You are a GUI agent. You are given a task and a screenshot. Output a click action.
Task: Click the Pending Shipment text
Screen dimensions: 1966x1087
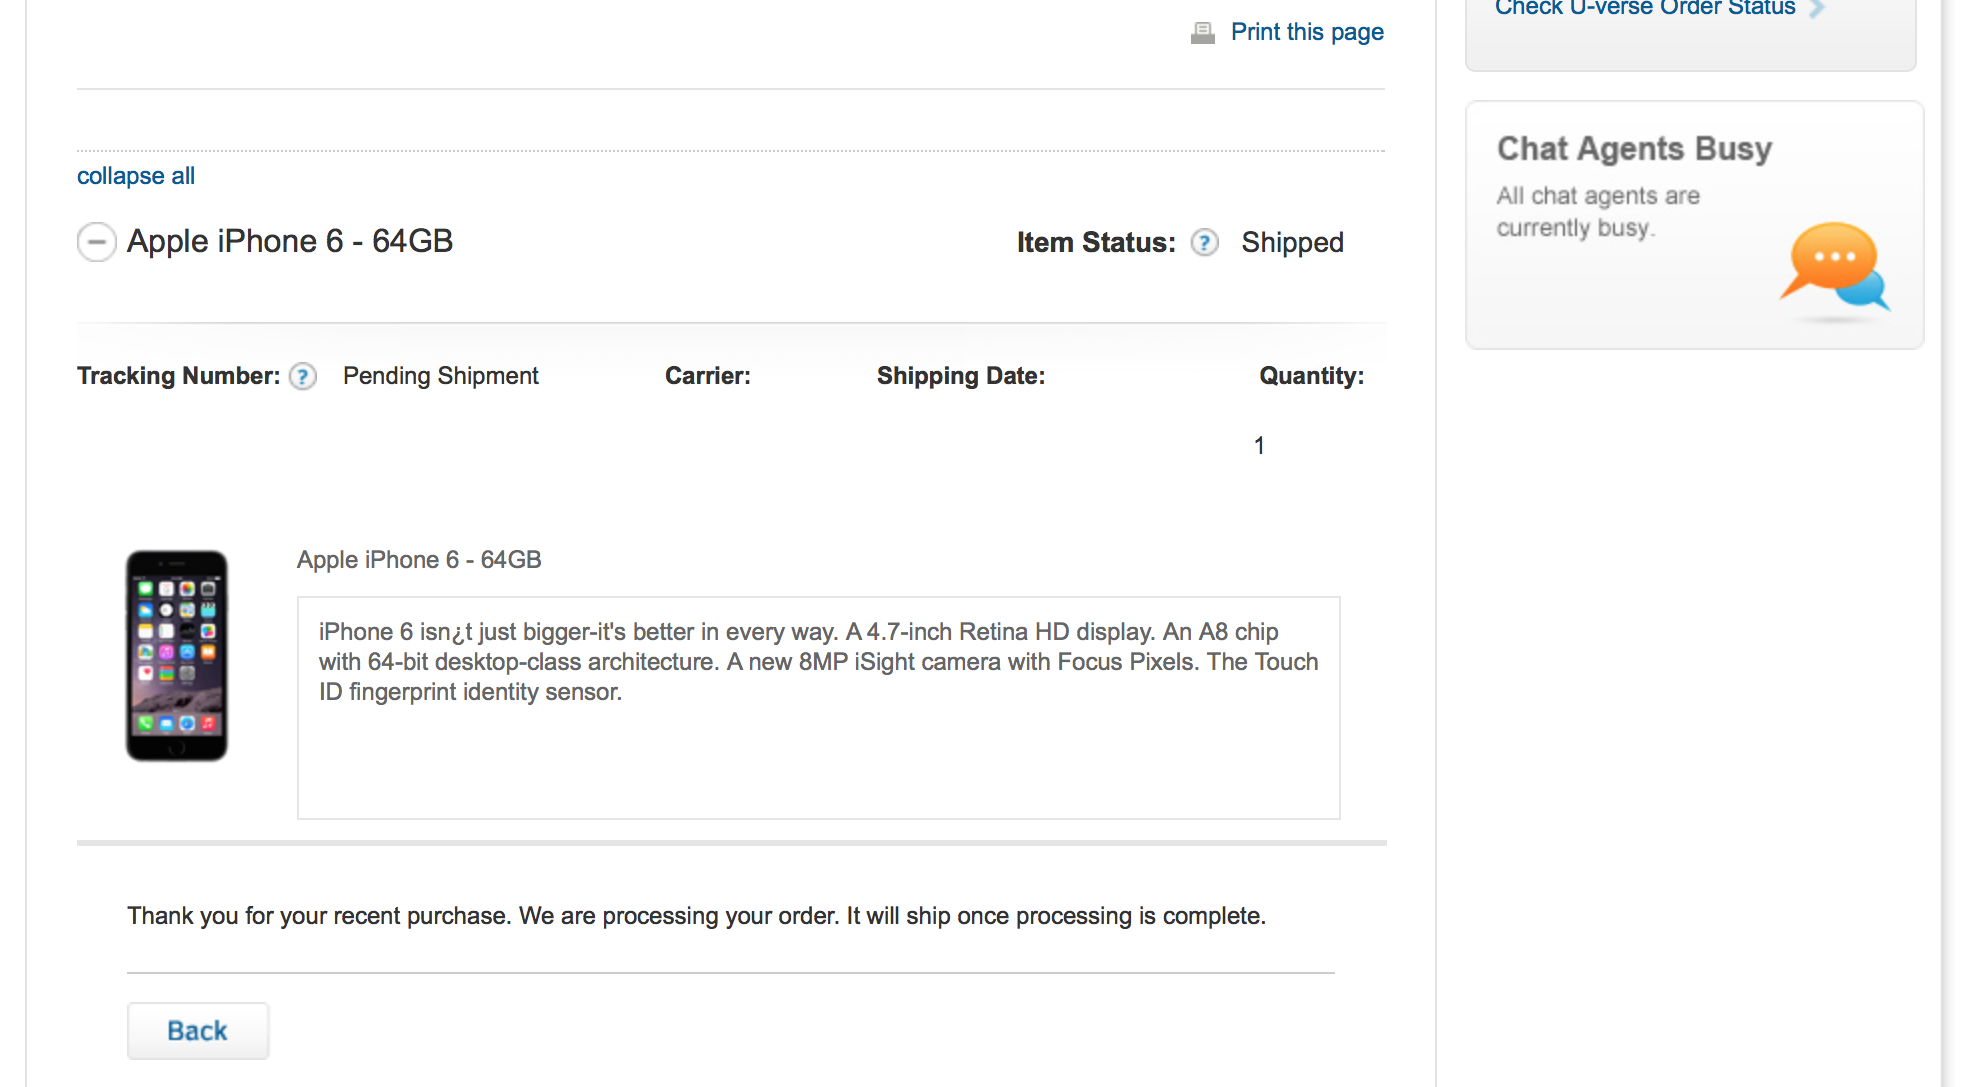(441, 376)
